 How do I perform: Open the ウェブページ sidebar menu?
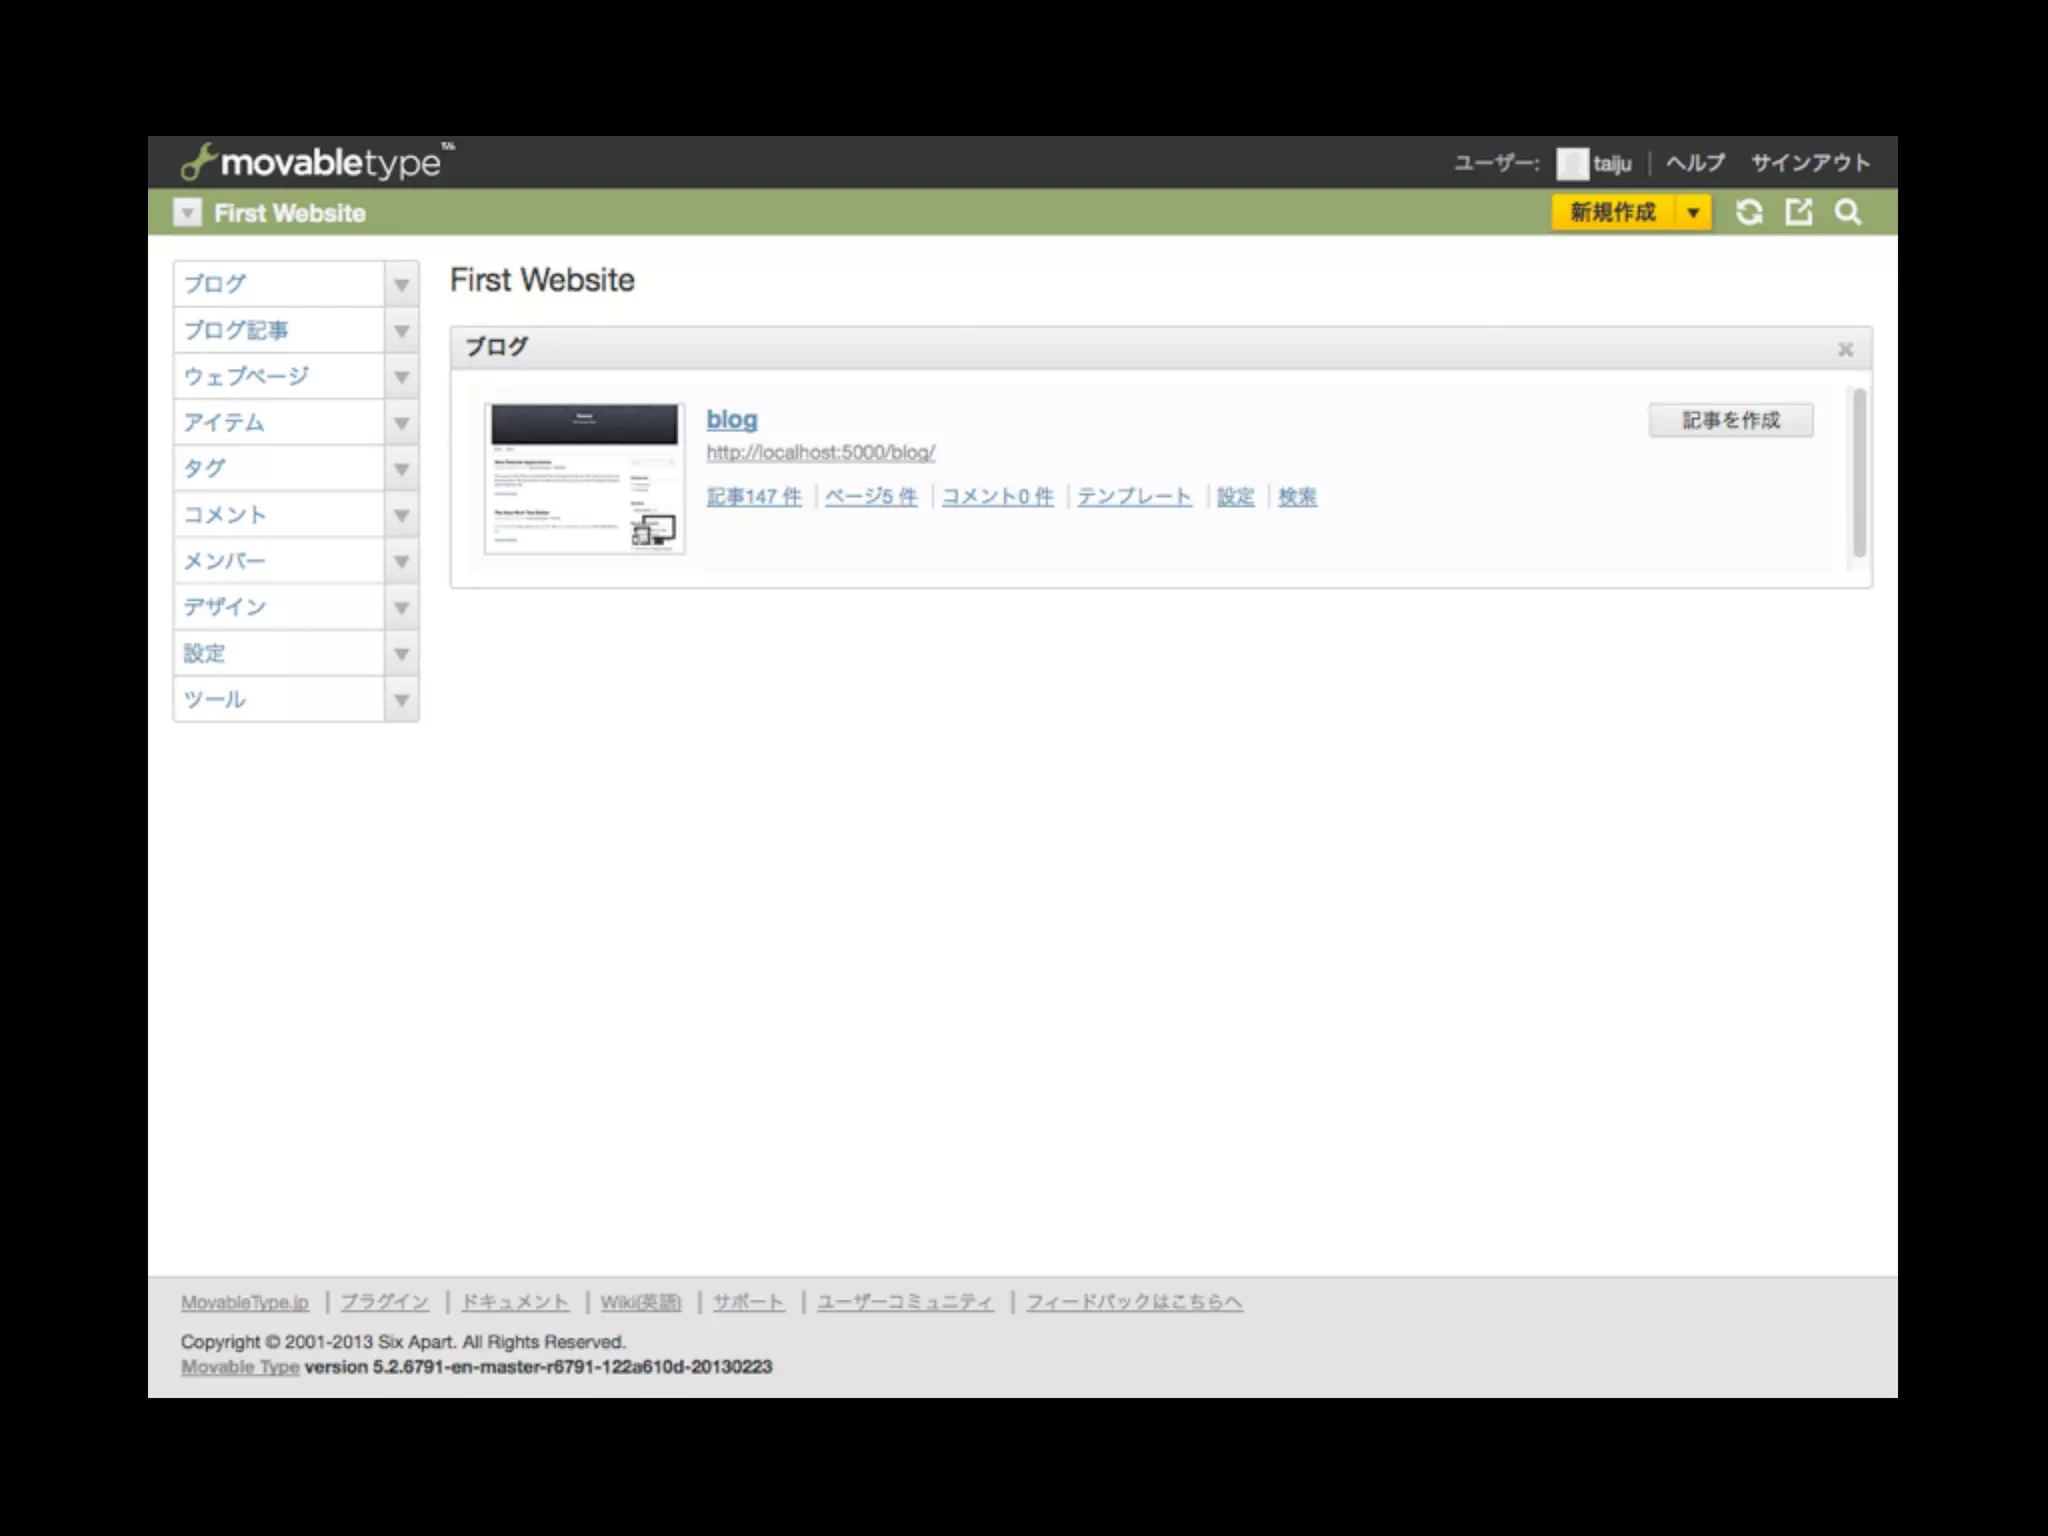click(247, 377)
